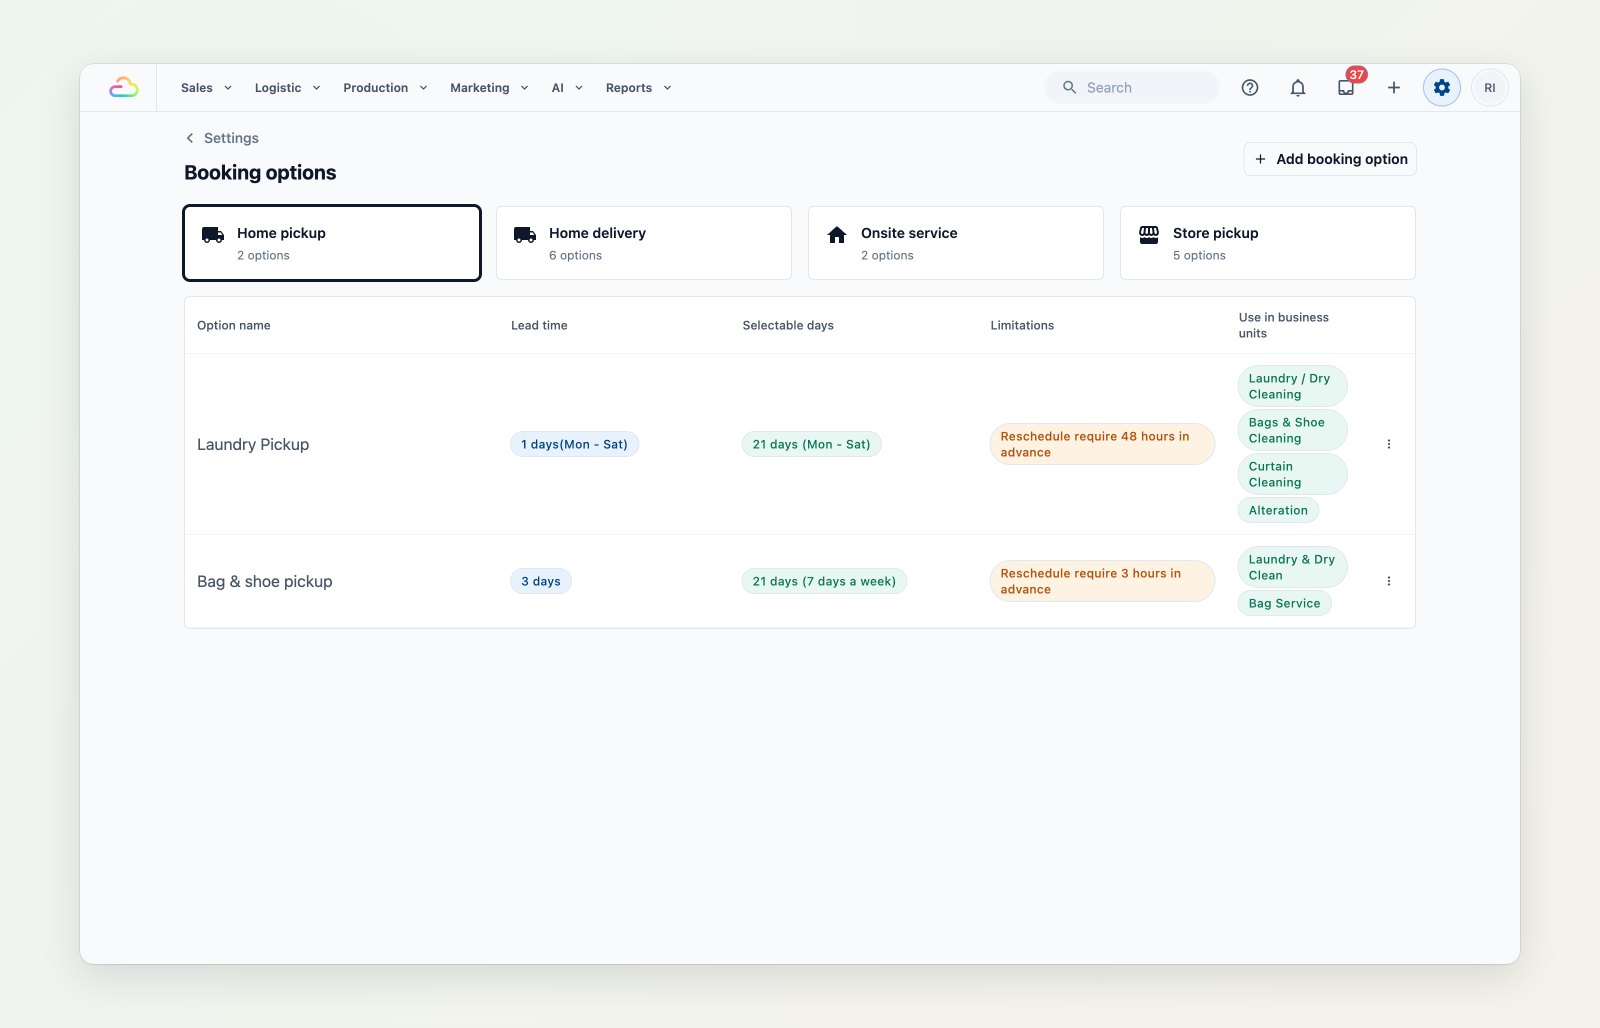Click the 'Alteration' business unit tag
The image size is (1600, 1028).
(x=1278, y=510)
